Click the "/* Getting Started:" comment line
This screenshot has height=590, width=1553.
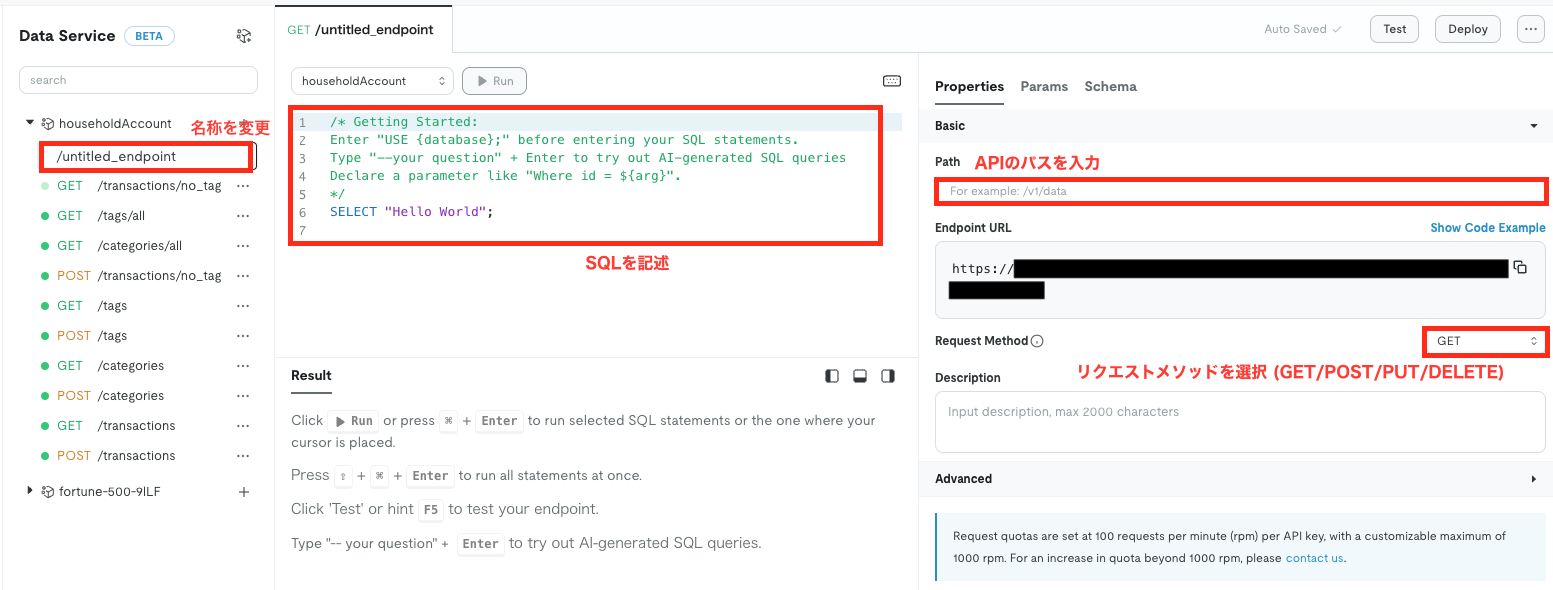[404, 122]
